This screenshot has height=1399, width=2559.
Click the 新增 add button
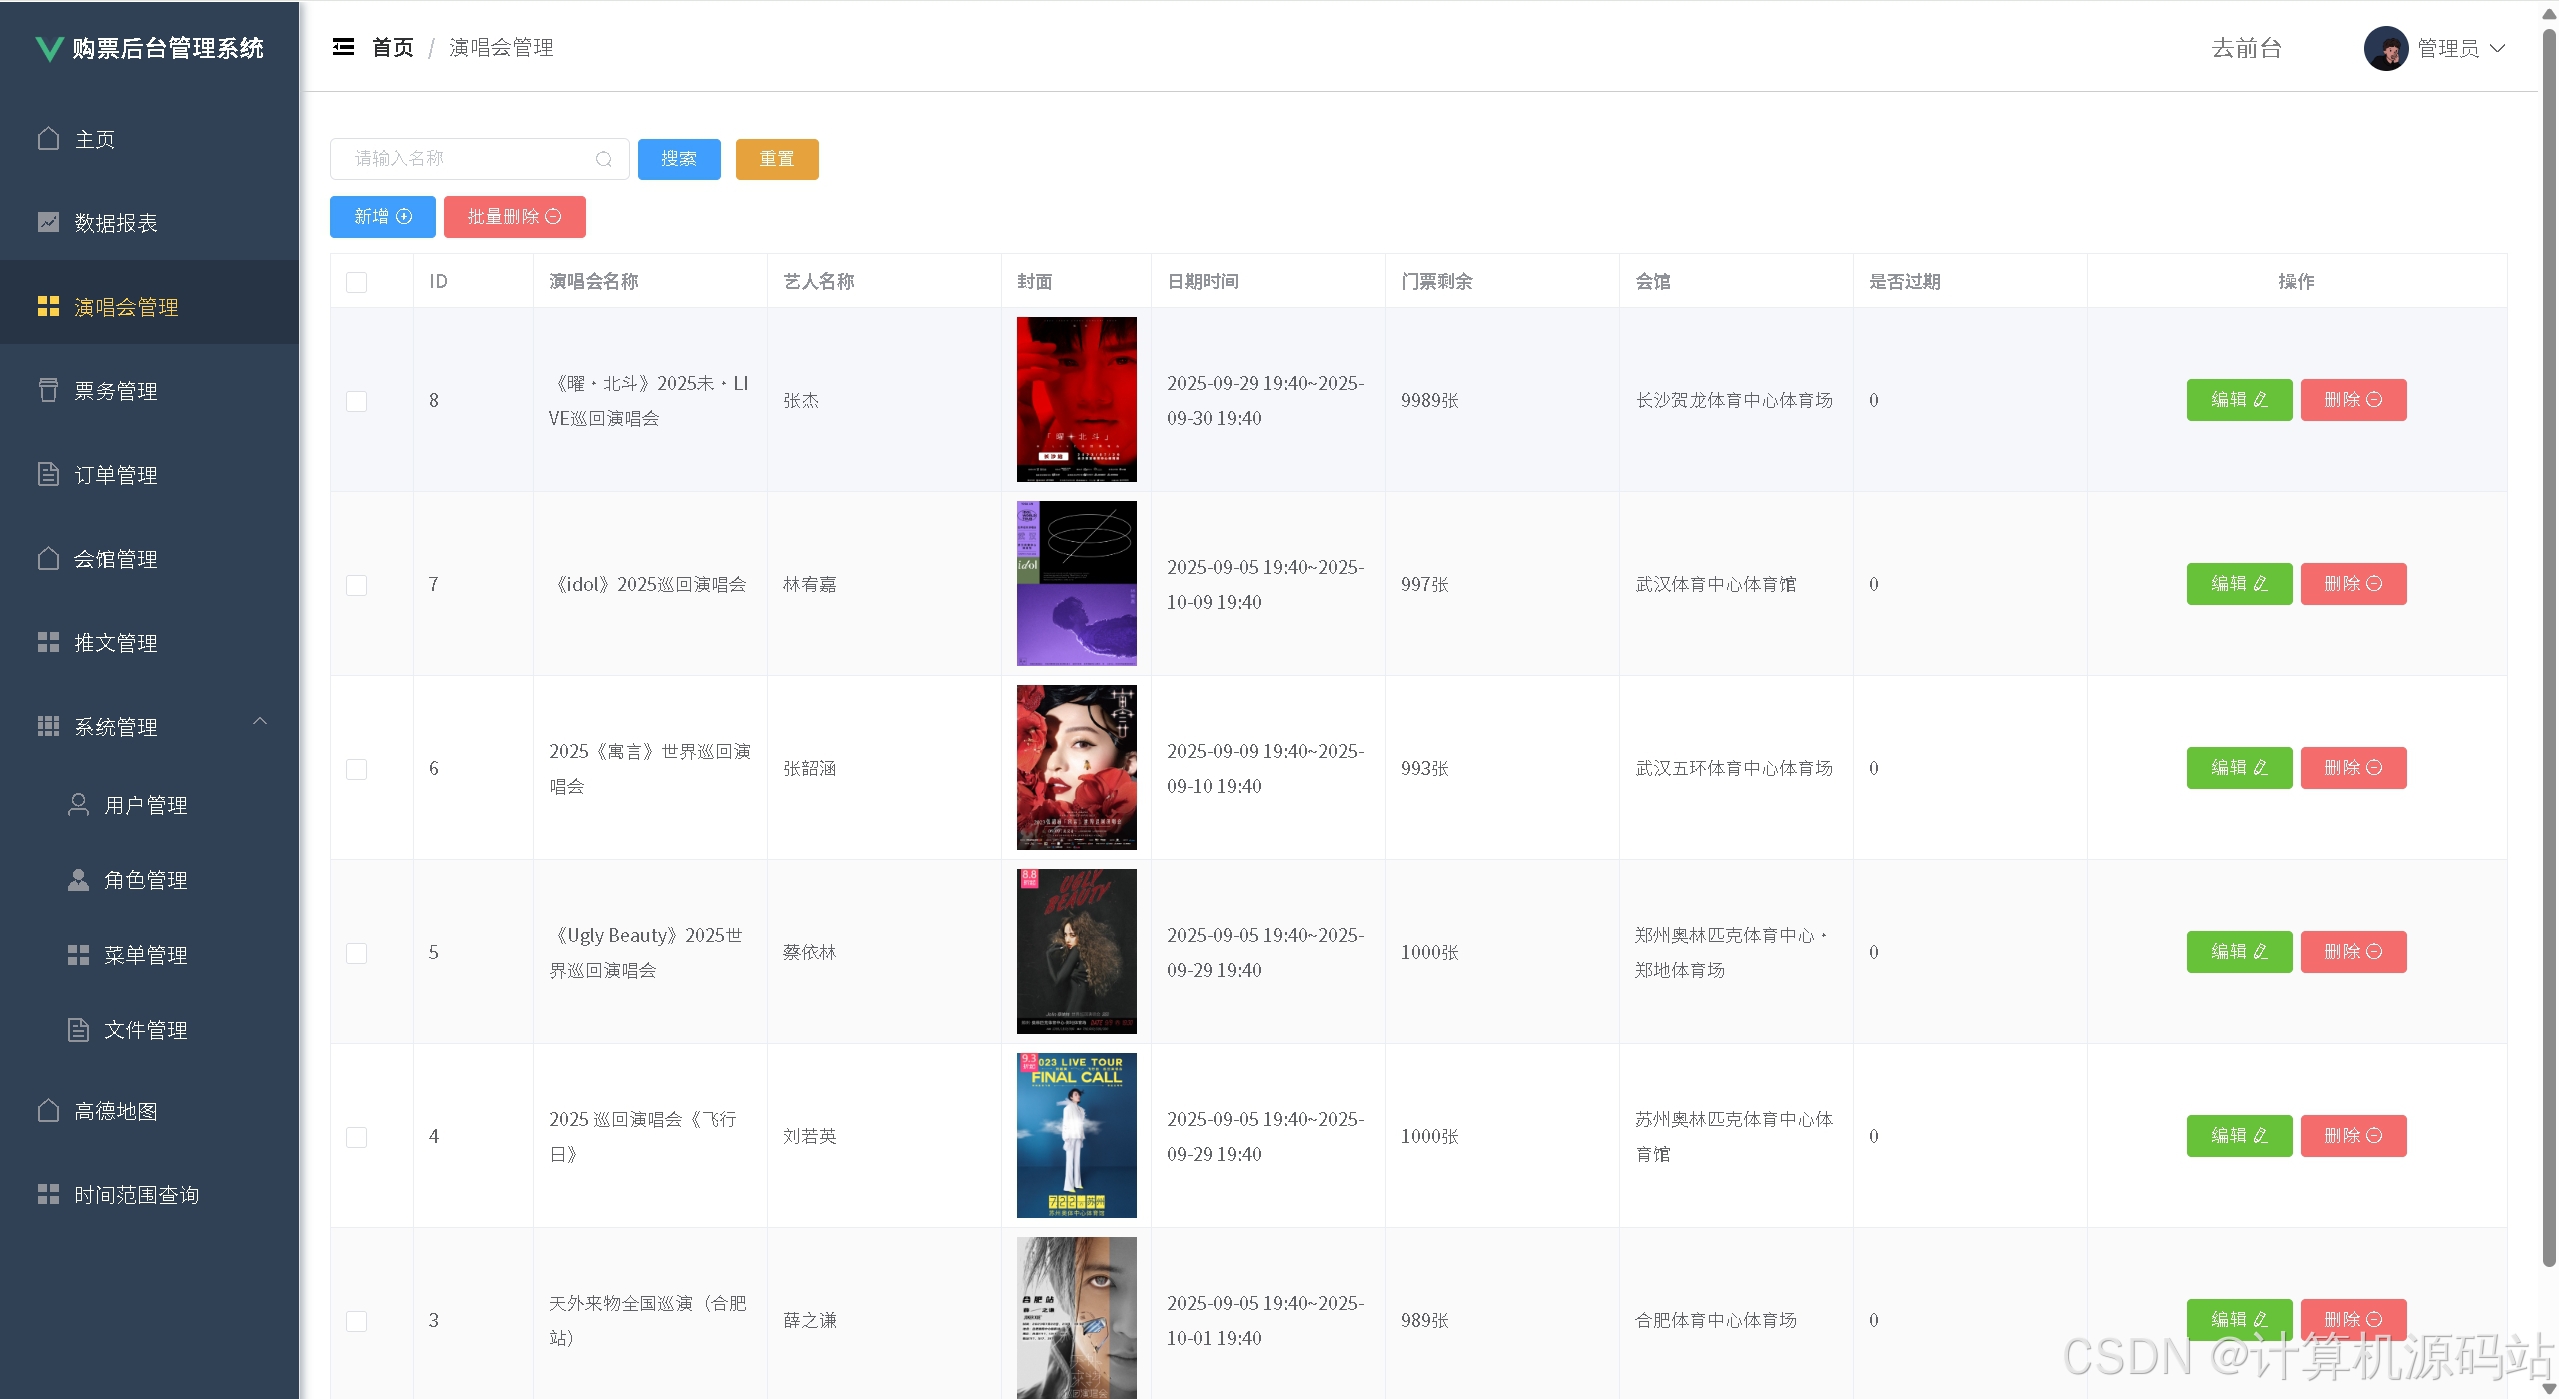pos(383,217)
